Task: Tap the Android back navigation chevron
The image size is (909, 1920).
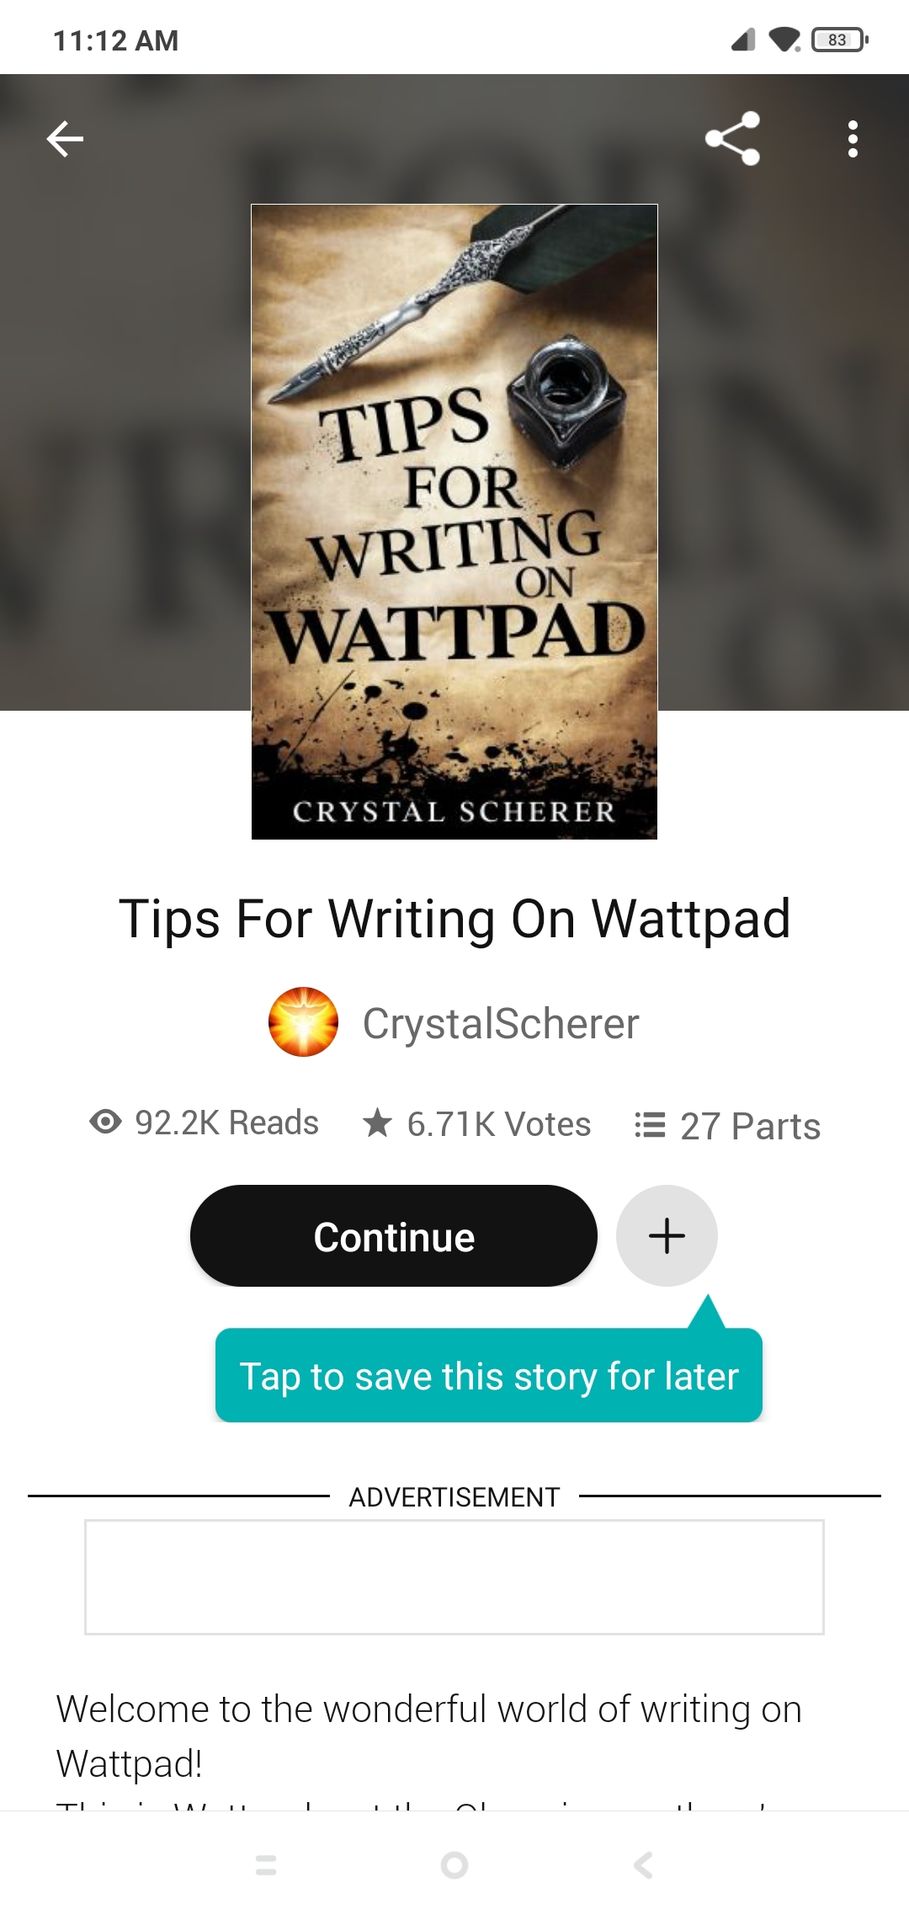Action: 643,1864
